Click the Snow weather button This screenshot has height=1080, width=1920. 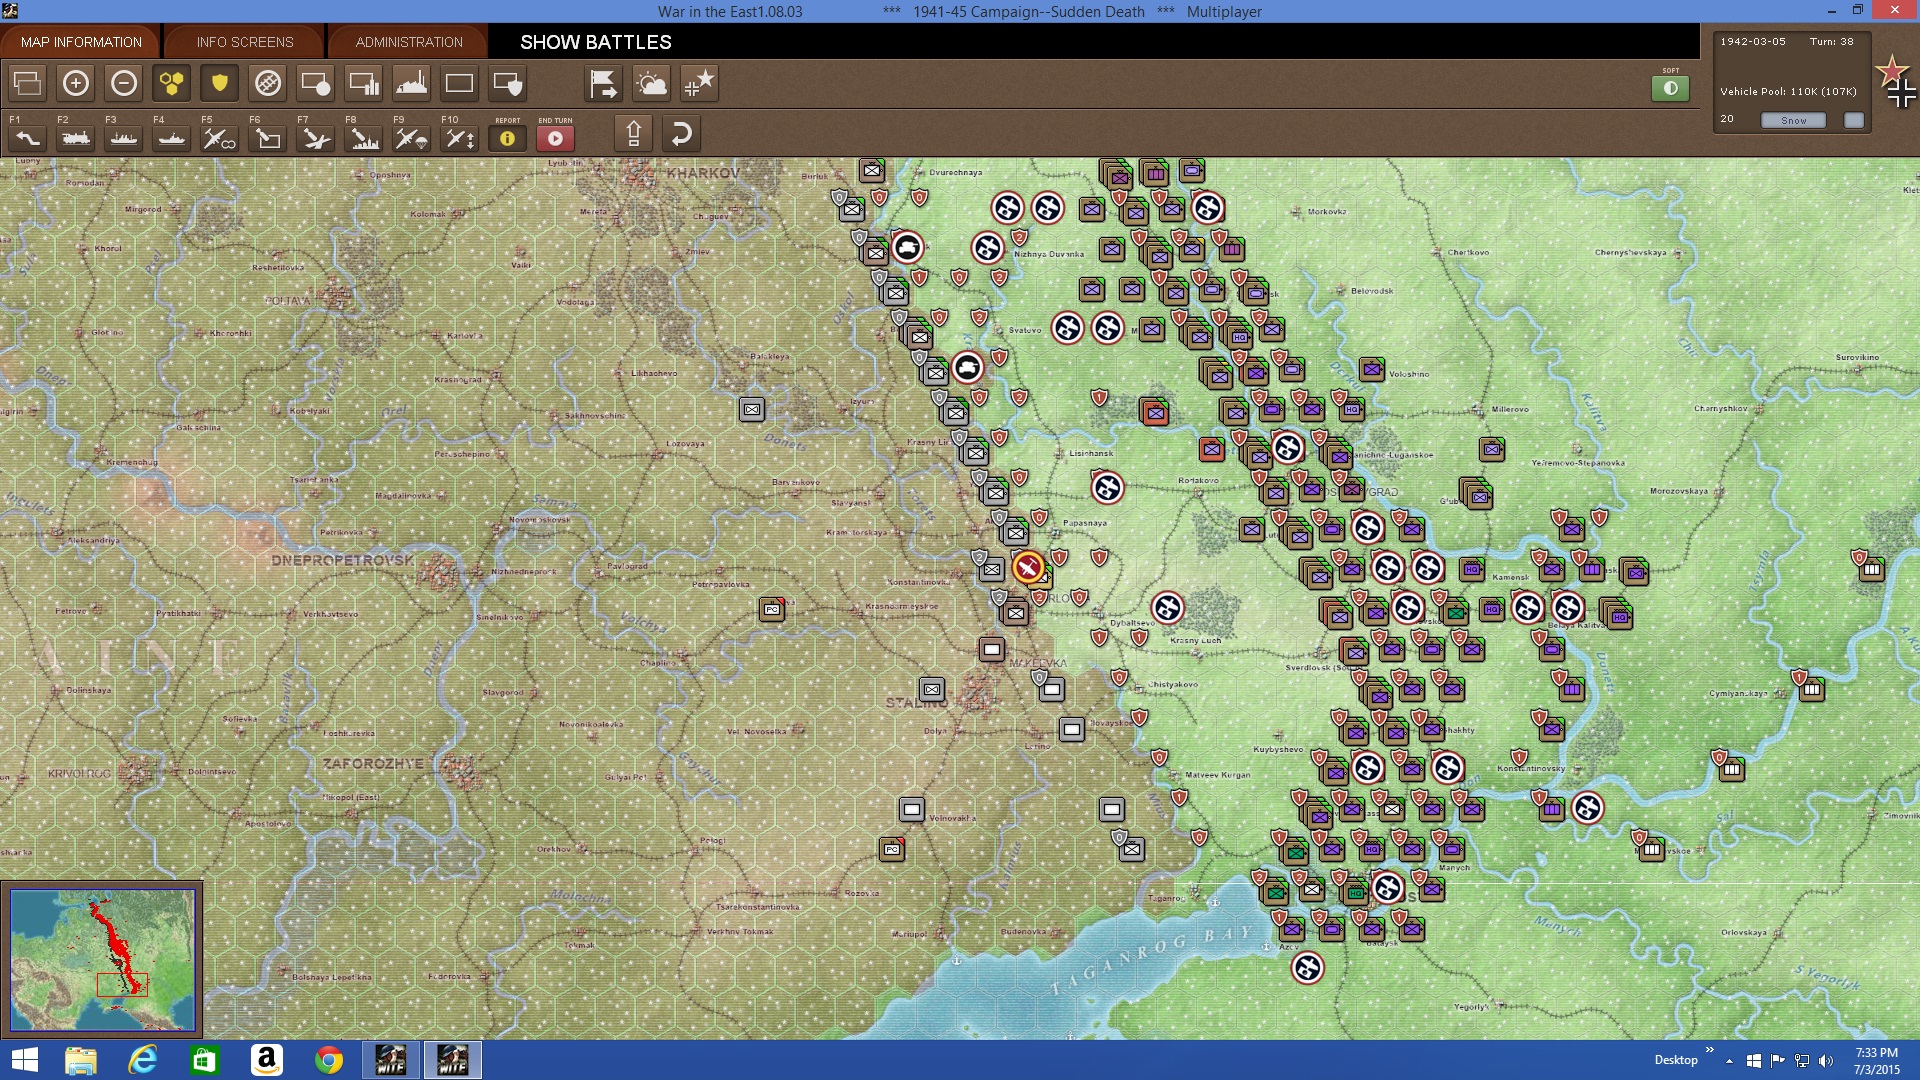click(x=1793, y=120)
